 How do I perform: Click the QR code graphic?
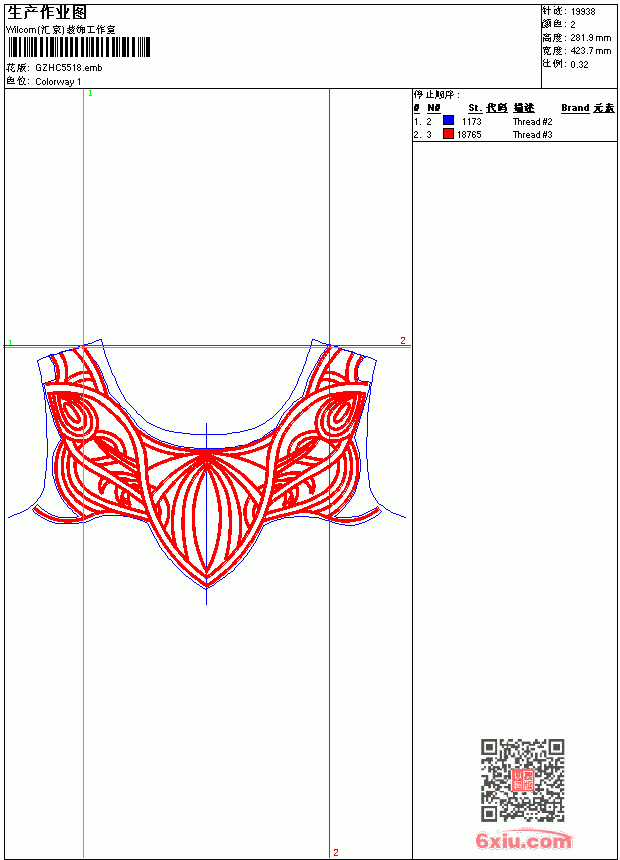tap(522, 780)
